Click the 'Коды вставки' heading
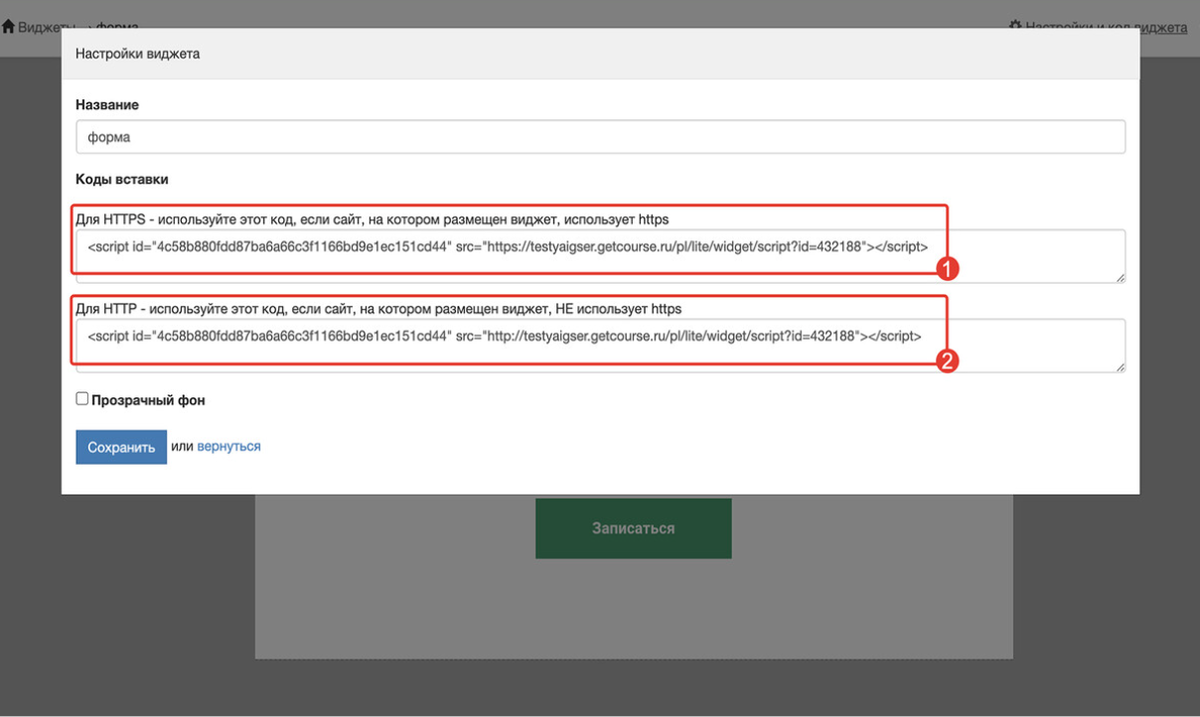 pos(122,180)
